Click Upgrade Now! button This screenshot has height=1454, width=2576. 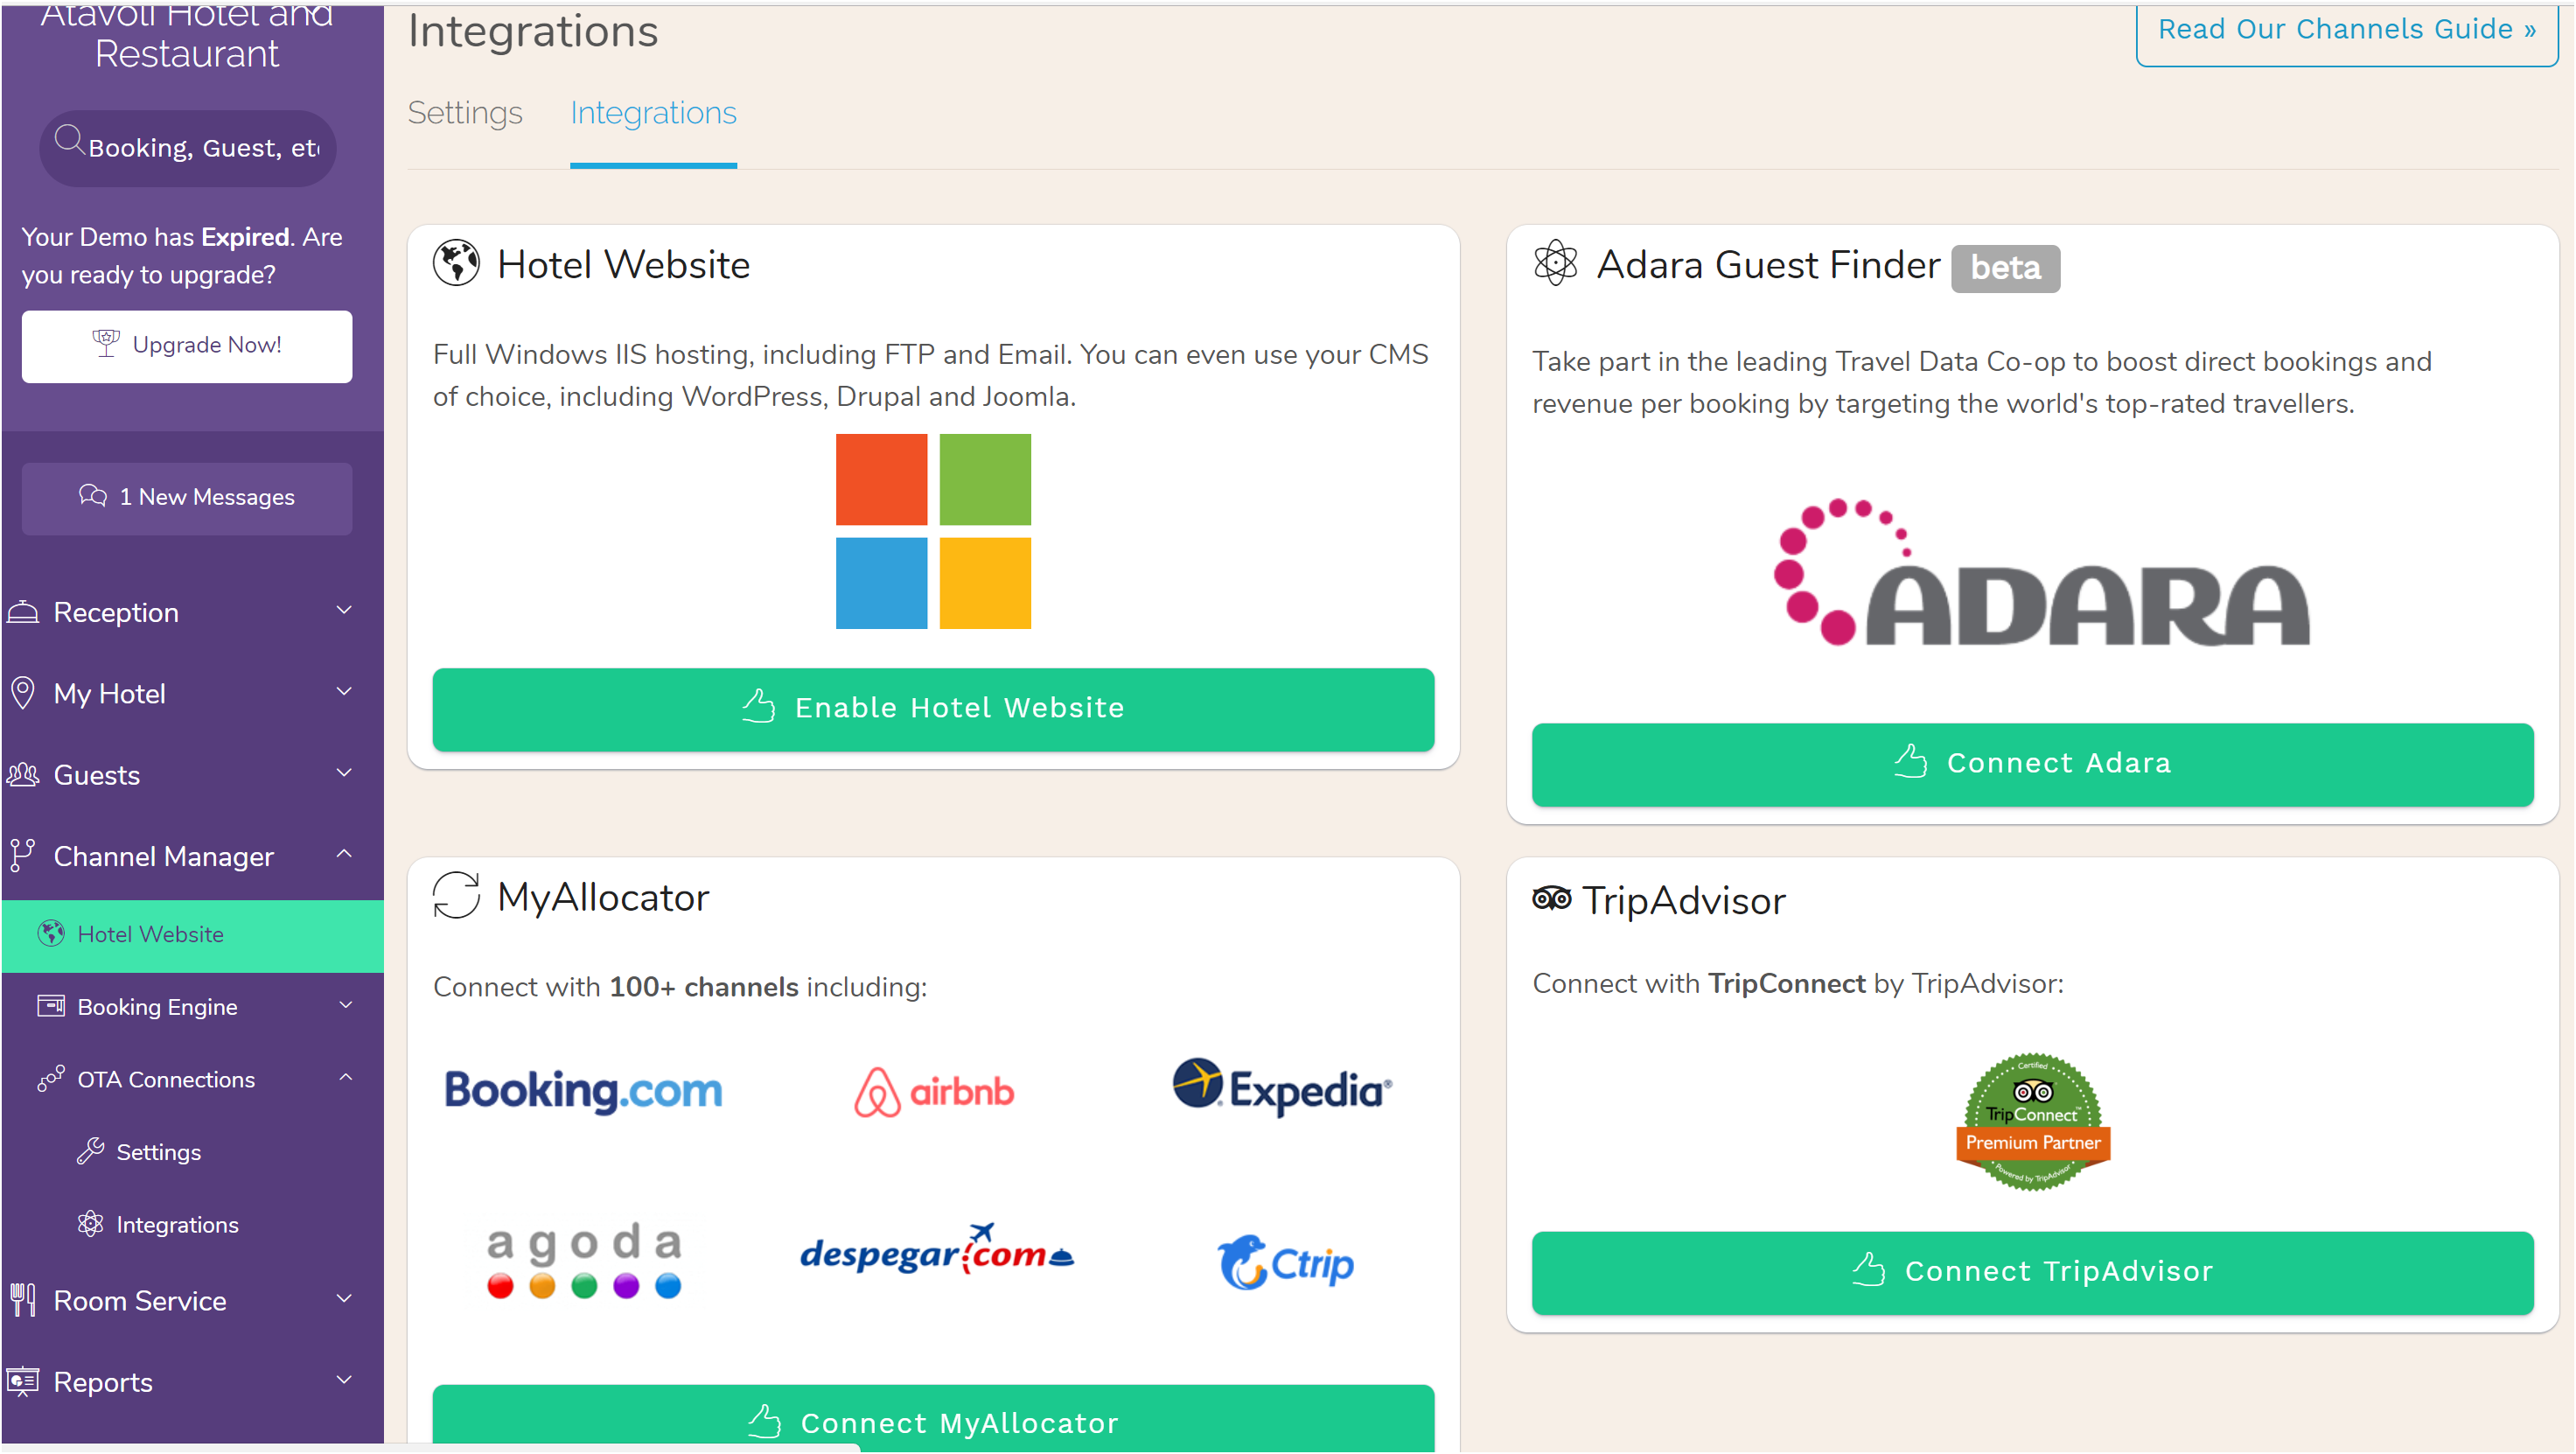(187, 346)
